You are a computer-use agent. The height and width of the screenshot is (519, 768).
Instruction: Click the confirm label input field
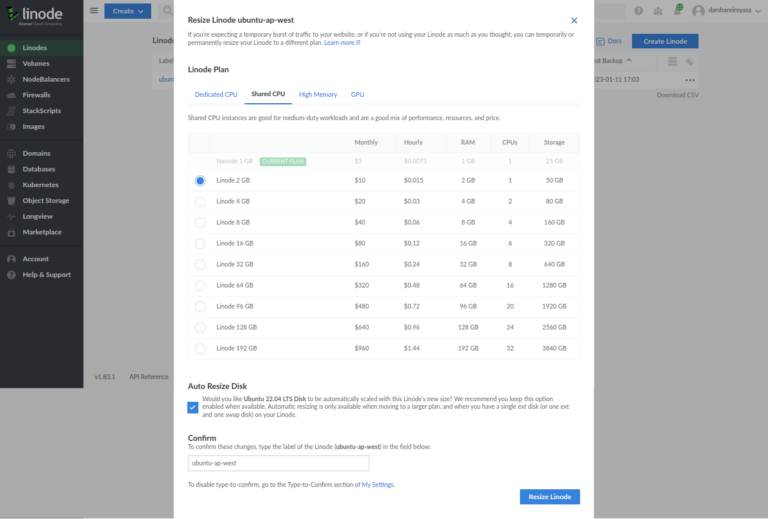point(278,463)
